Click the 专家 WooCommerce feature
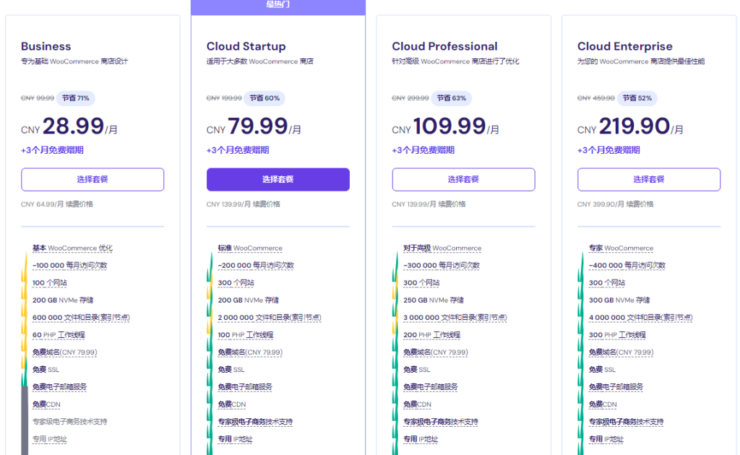Screen dimensions: 740x455 click(621, 248)
